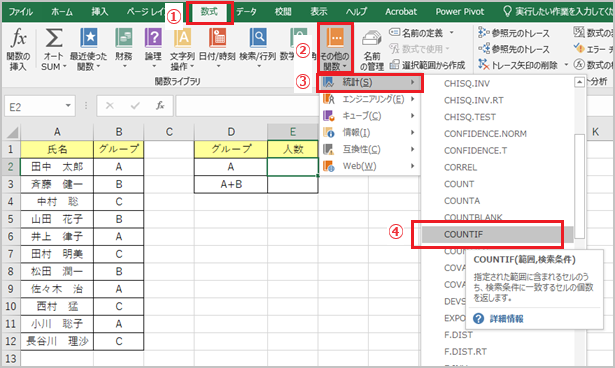Switch to the Power Pivot tab
Screen dimensions: 615x368
pos(460,12)
